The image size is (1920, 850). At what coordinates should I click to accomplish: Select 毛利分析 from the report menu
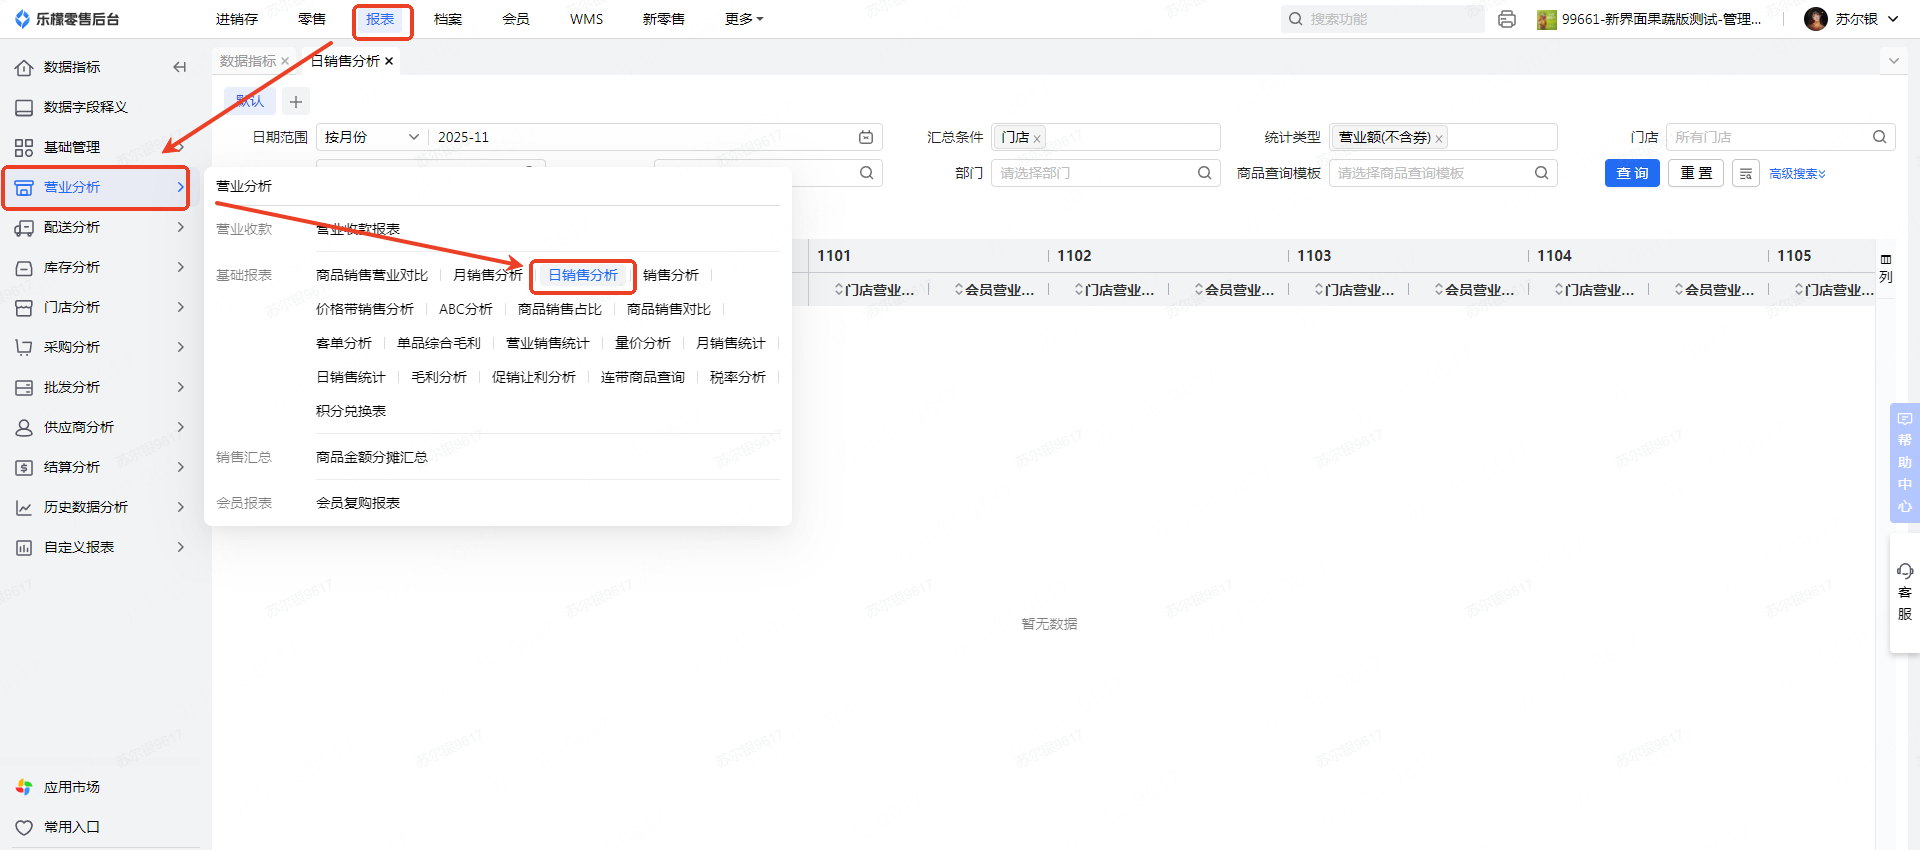pos(439,377)
